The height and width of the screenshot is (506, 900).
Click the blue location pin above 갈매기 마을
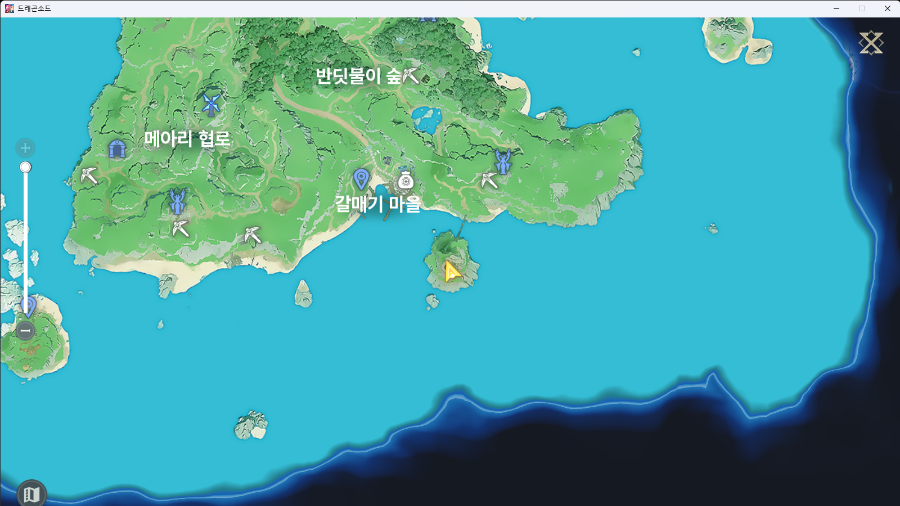click(x=362, y=179)
